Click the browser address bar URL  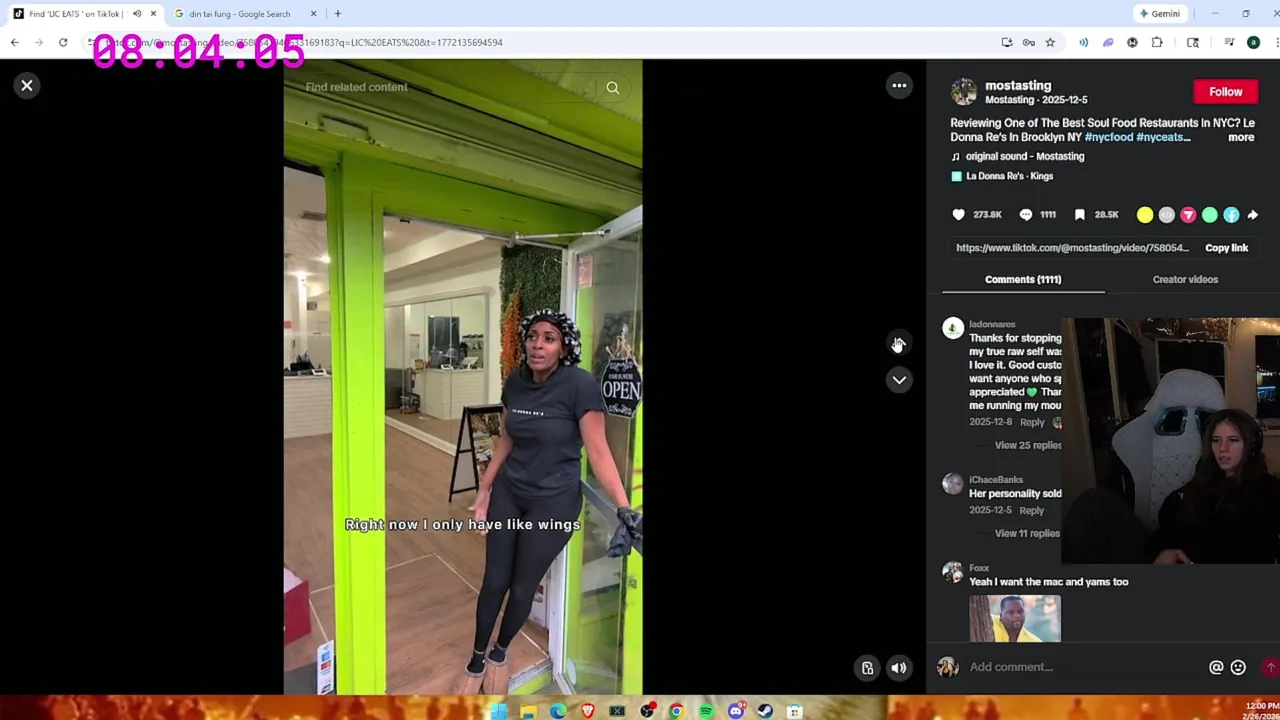(540, 43)
